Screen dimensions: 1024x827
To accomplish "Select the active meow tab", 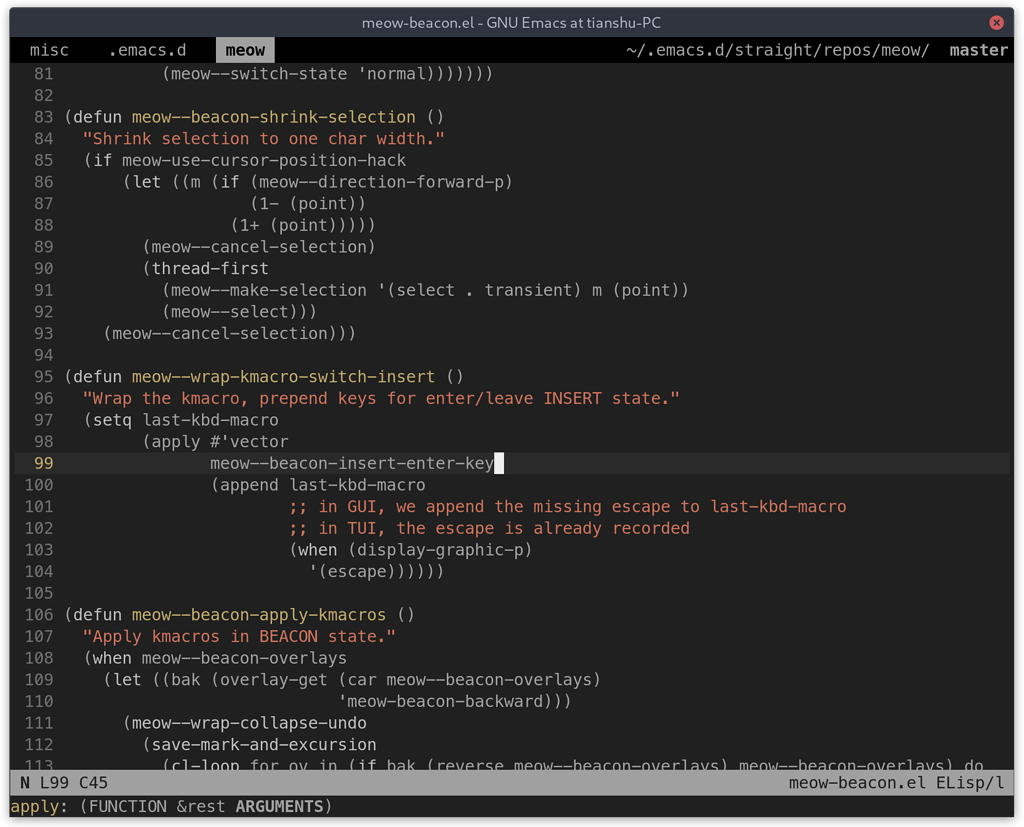I will click(244, 49).
